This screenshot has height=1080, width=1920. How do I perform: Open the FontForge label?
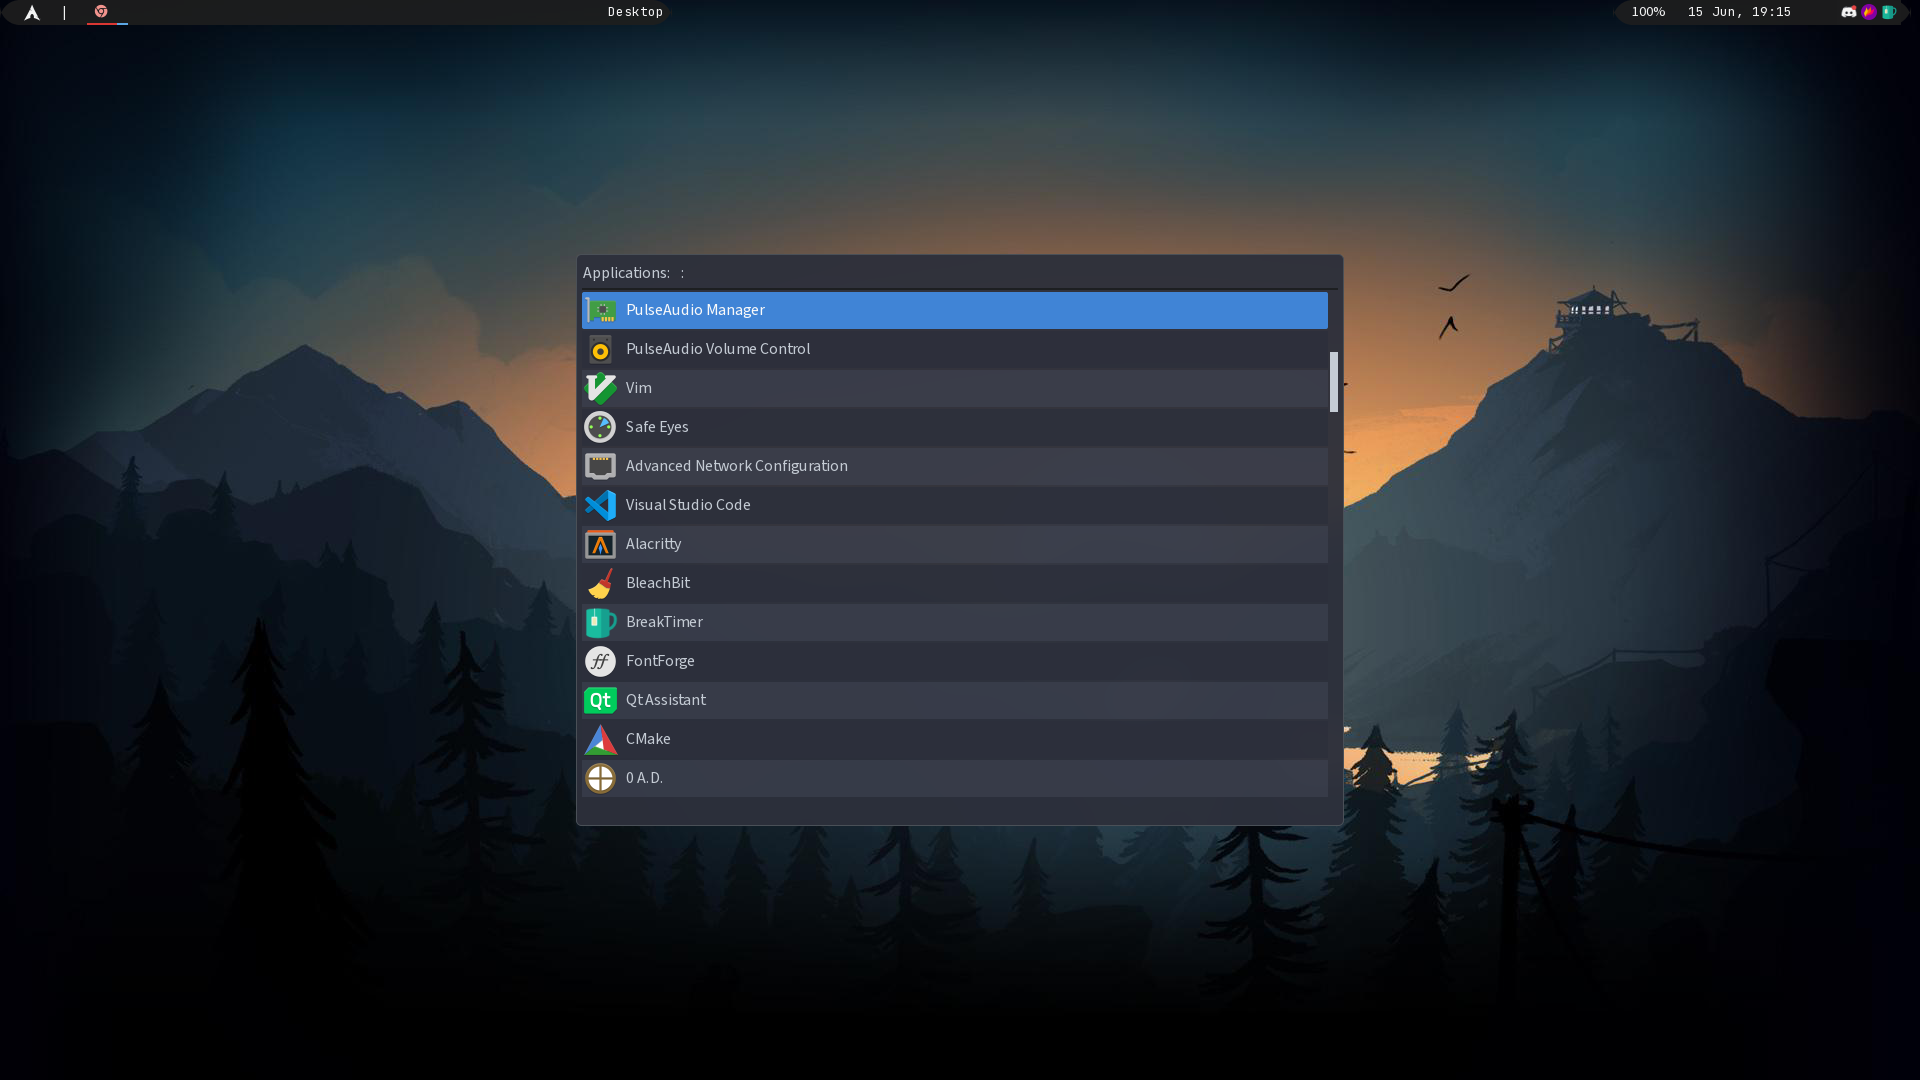click(660, 661)
